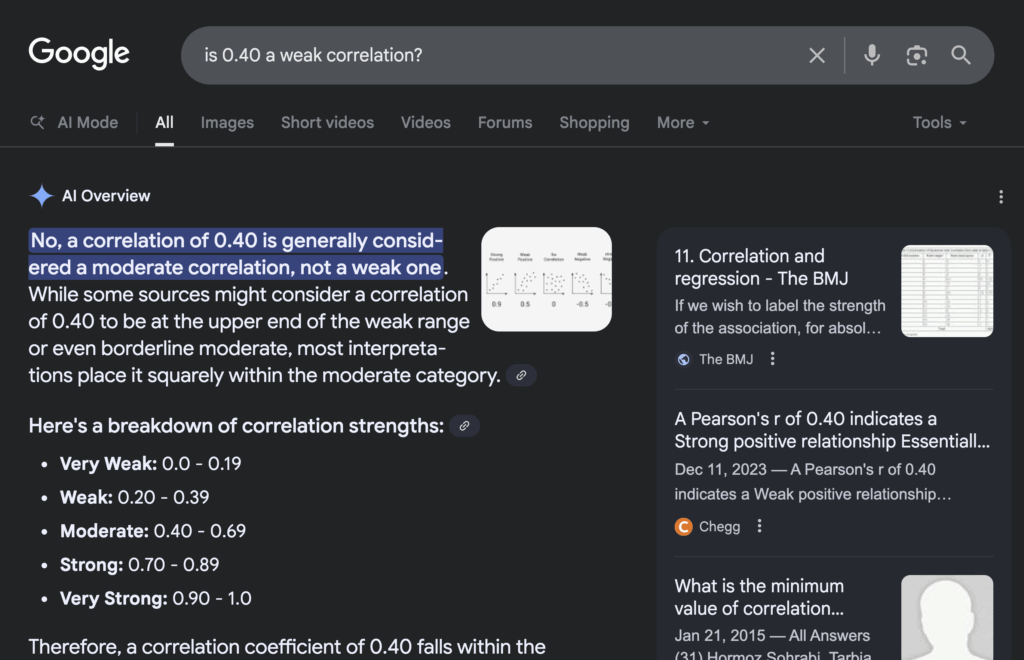The width and height of the screenshot is (1024, 660).
Task: Open three-dot menu next to The BMJ
Action: [x=772, y=359]
